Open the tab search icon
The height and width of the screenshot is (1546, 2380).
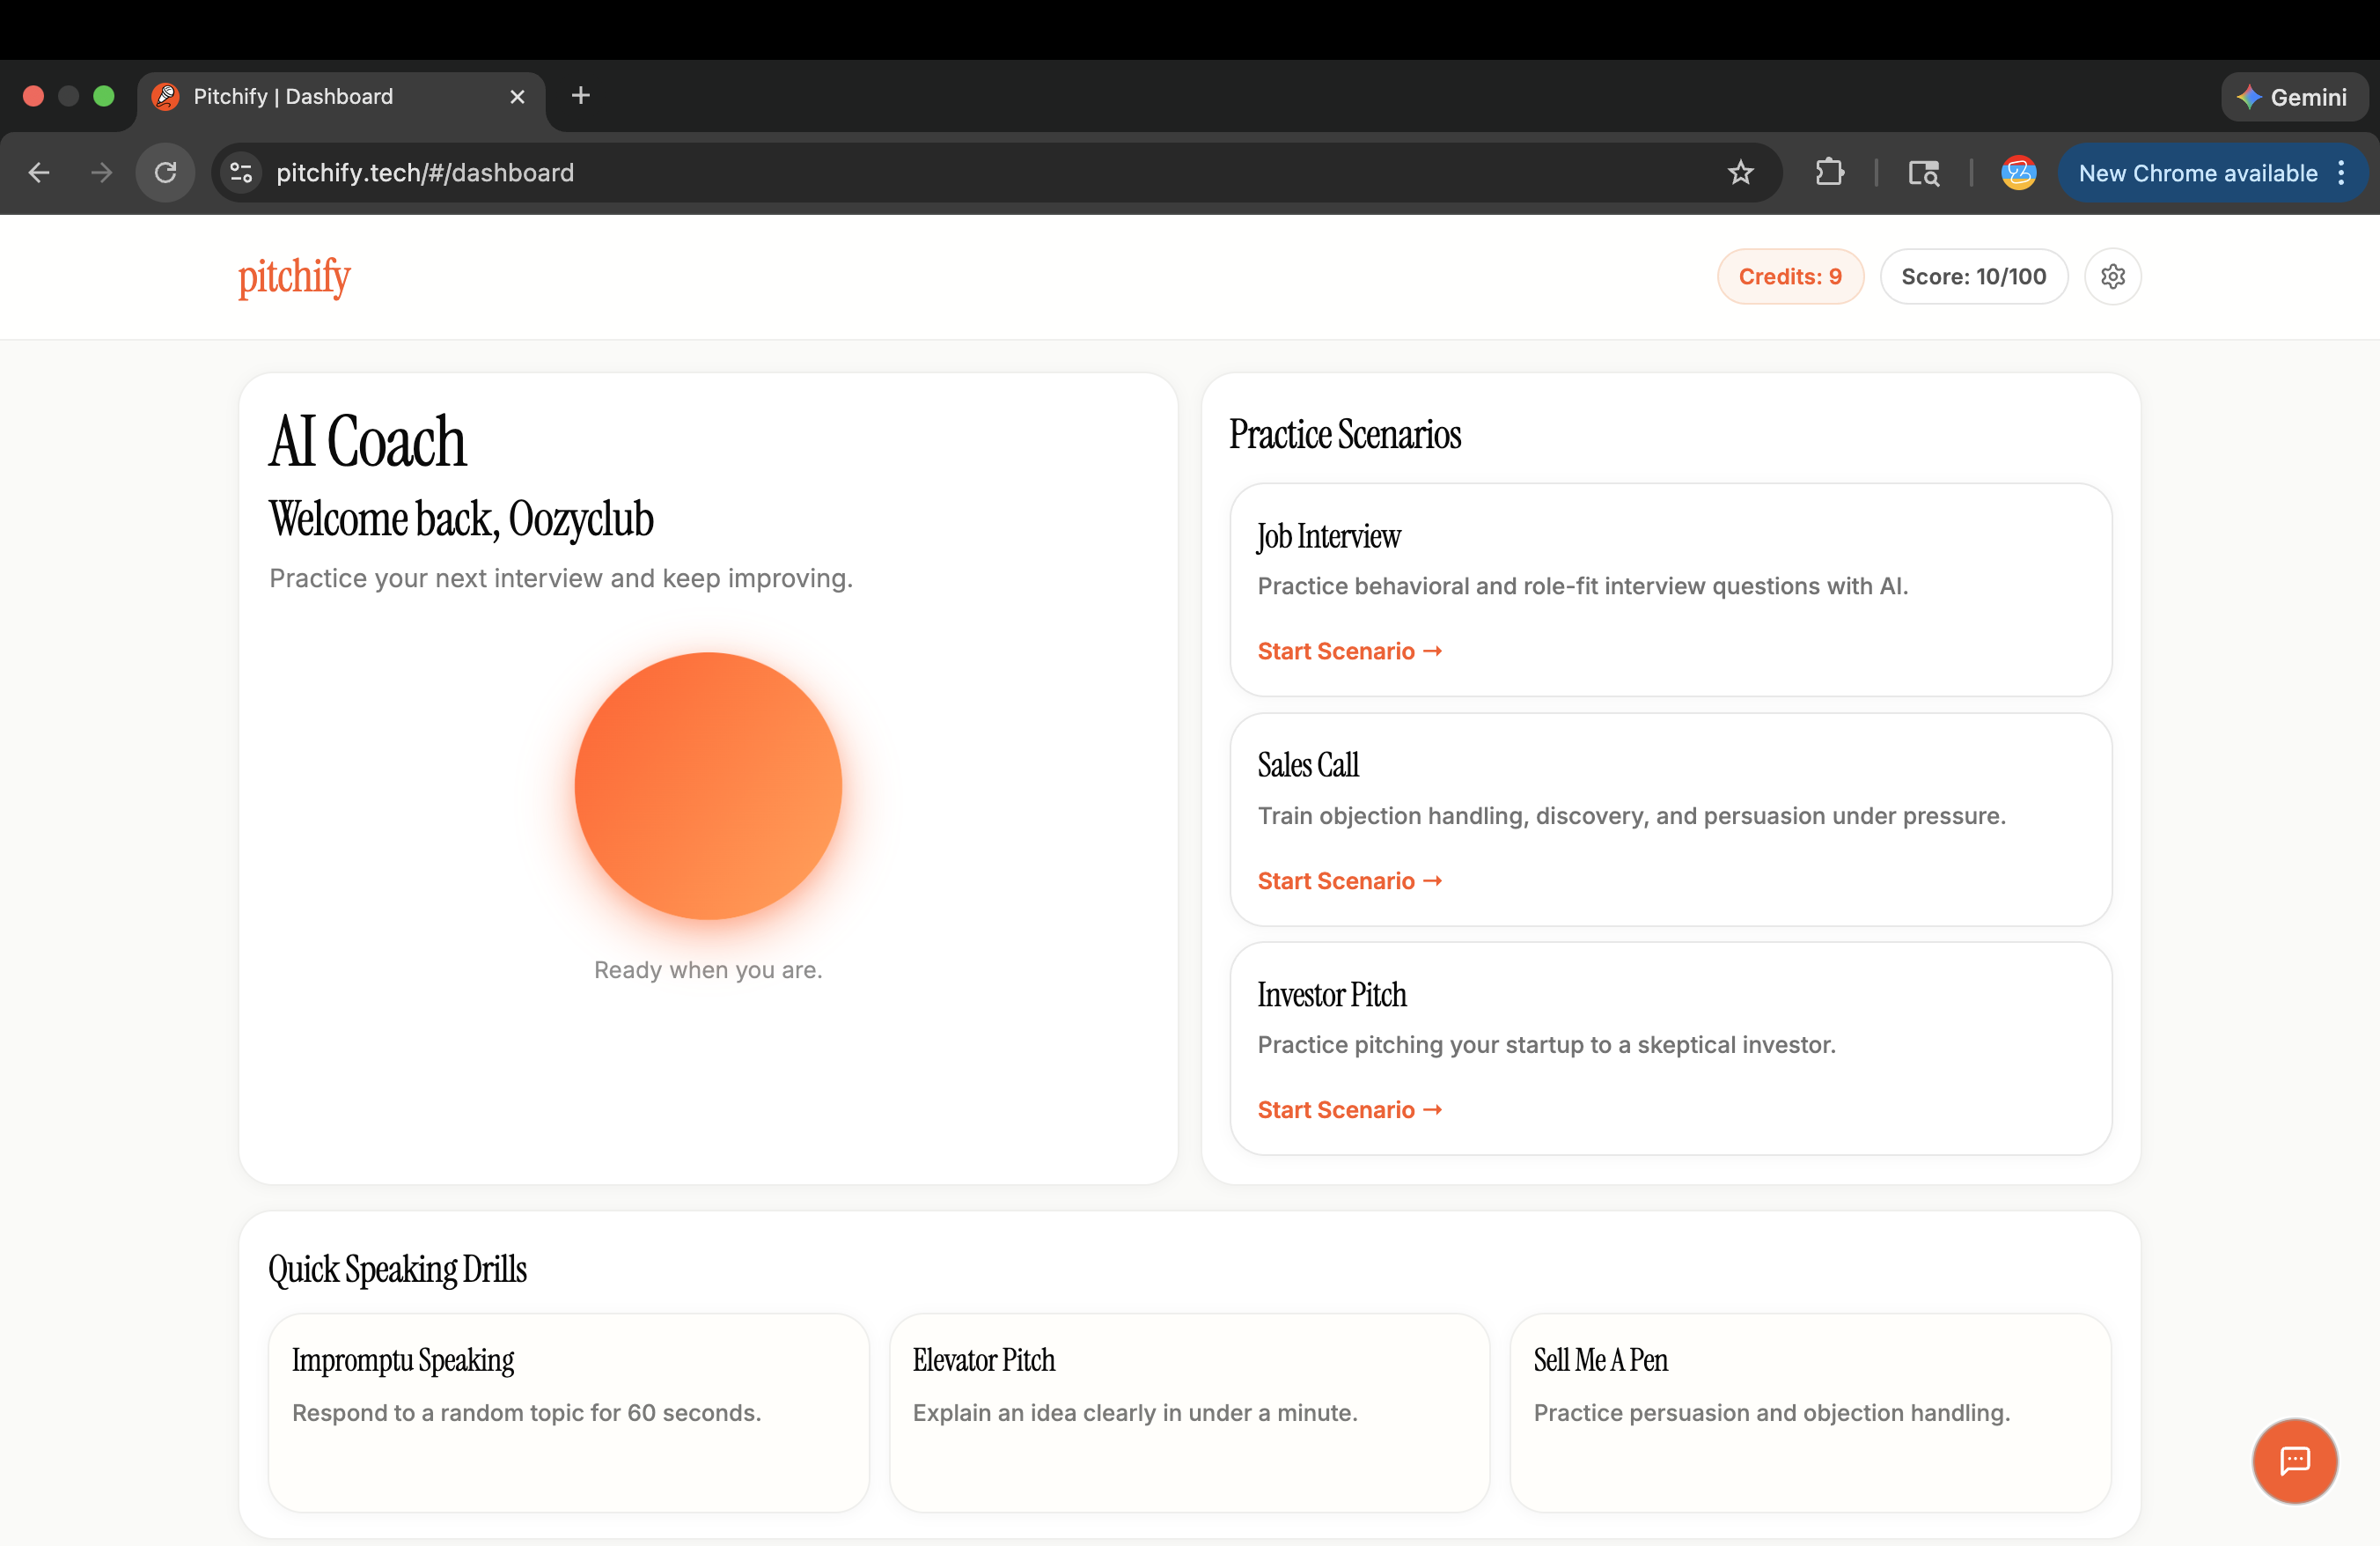click(1923, 173)
